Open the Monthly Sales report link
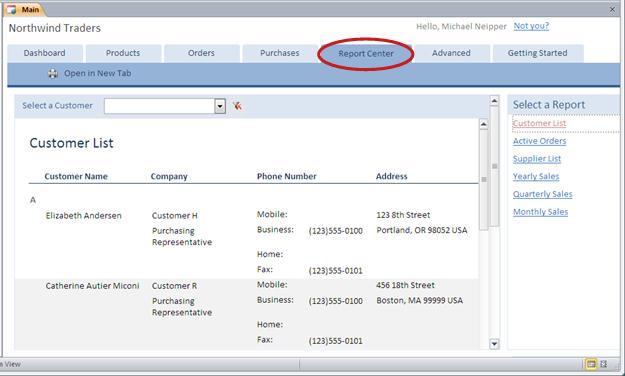This screenshot has height=376, width=625. (540, 212)
